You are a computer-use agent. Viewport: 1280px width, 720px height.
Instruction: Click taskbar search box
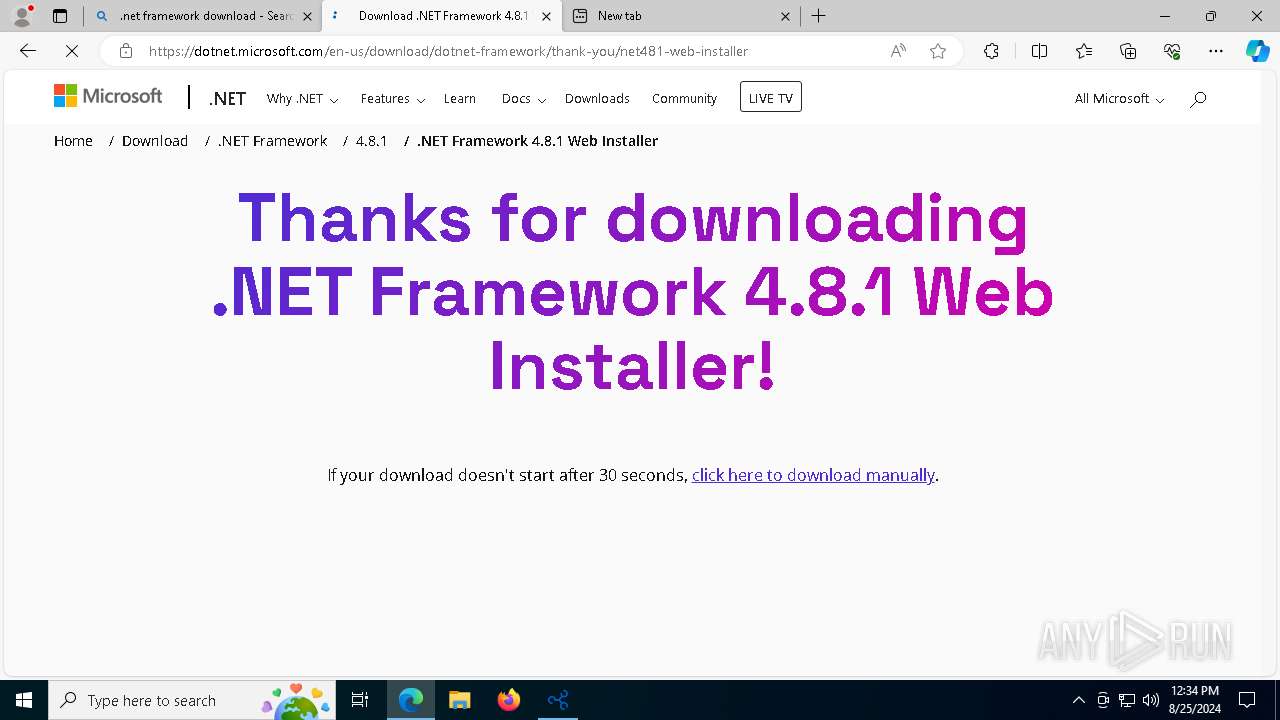(x=193, y=700)
